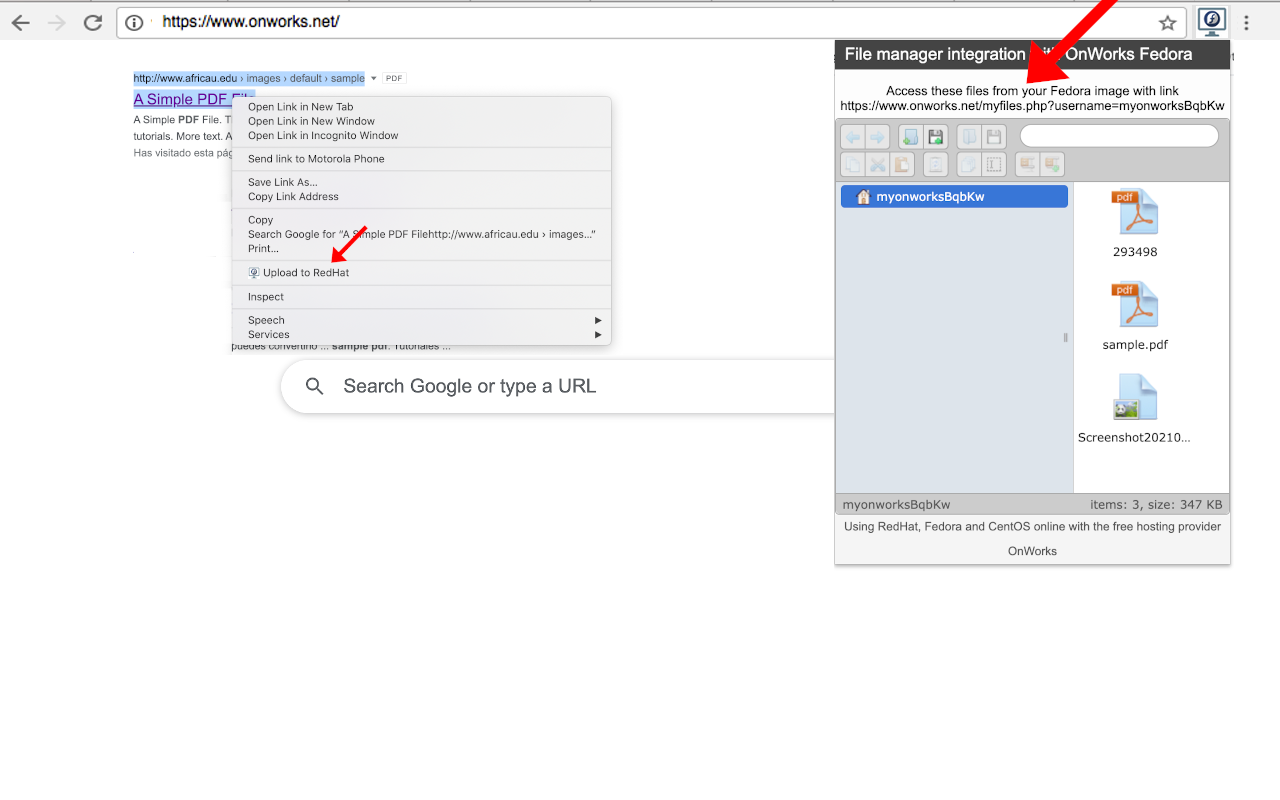Duplicate the selected file
1280x800 pixels.
[x=969, y=164]
